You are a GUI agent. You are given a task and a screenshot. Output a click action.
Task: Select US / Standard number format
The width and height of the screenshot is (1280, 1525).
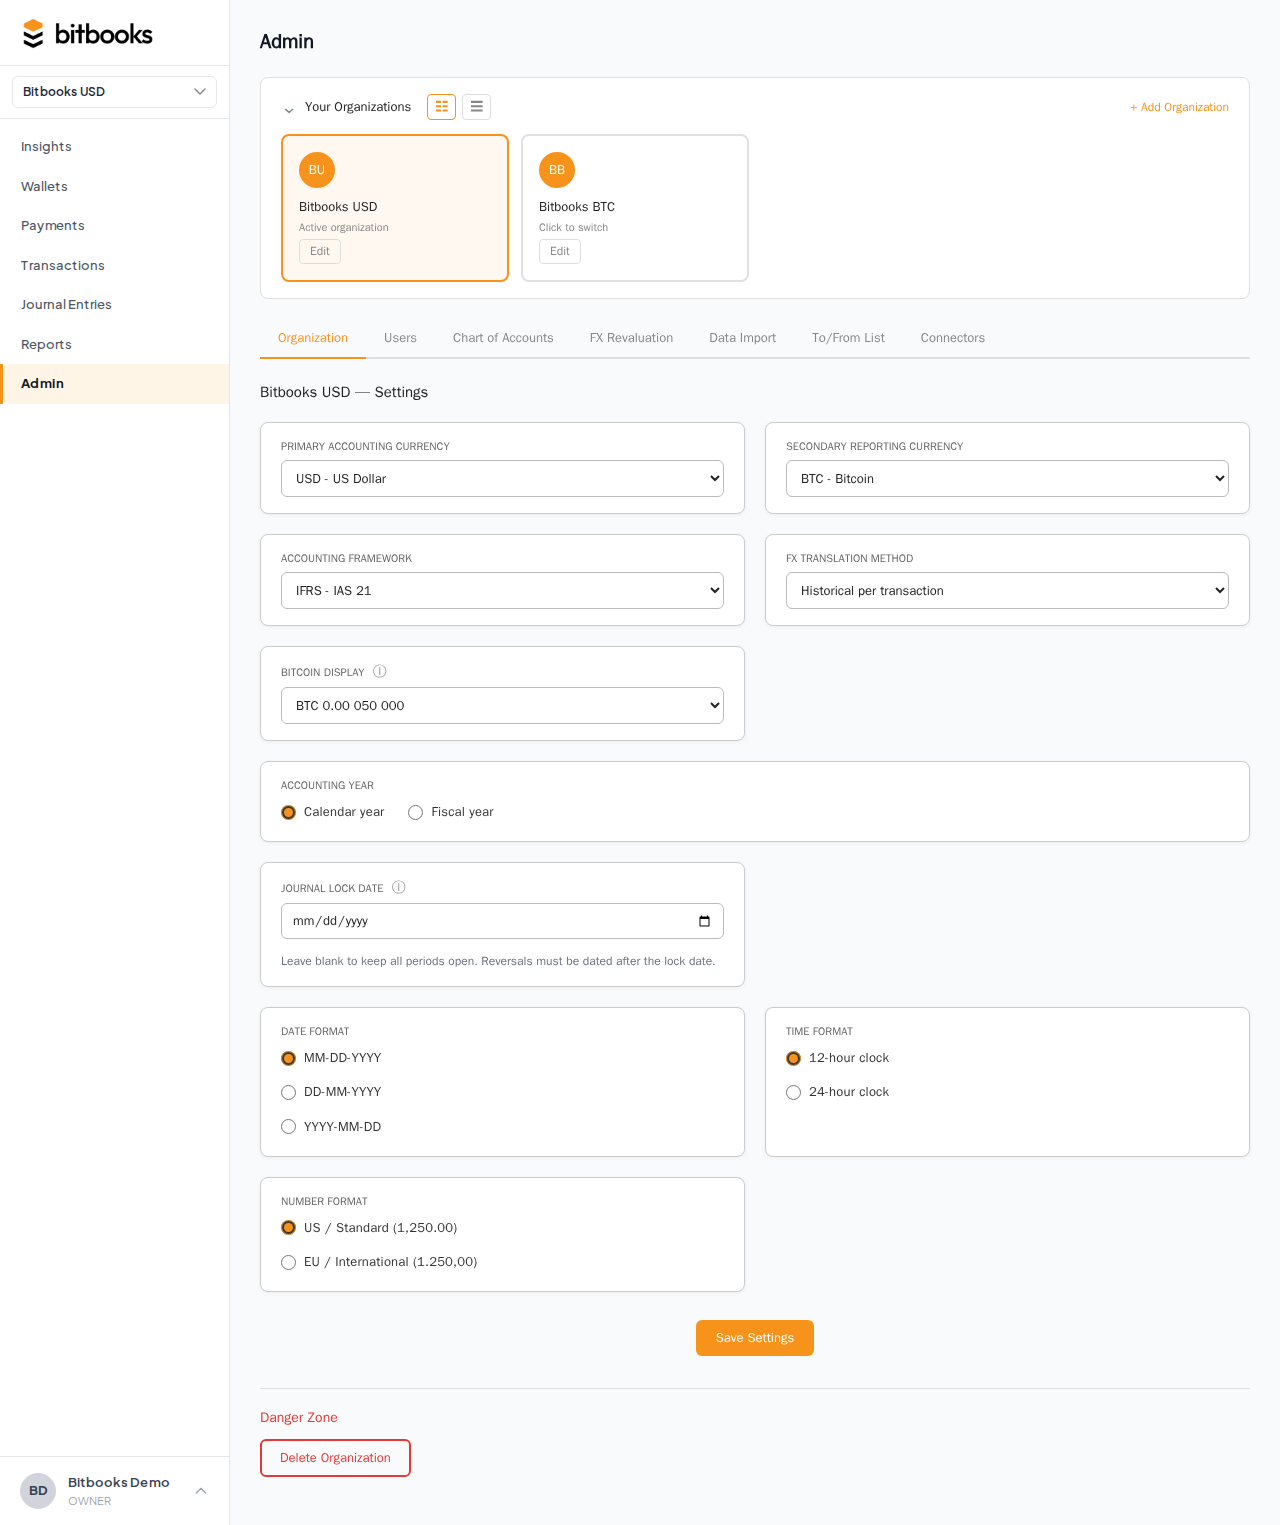point(288,1228)
